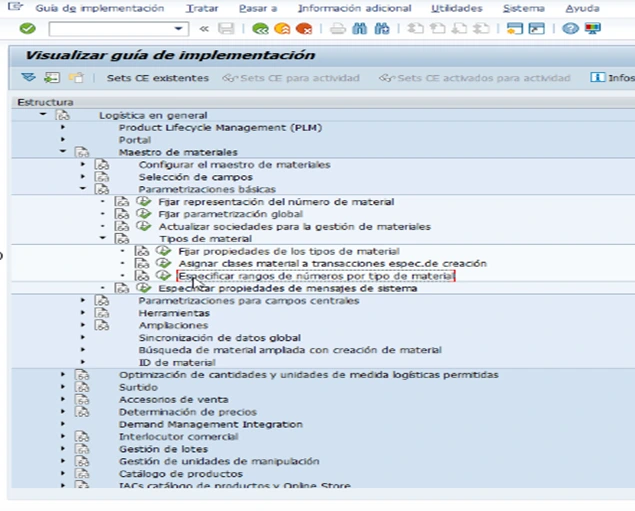Viewport: 635px width, 511px height.
Task: Select Optimización de cantidades y unidades row
Action: click(309, 375)
